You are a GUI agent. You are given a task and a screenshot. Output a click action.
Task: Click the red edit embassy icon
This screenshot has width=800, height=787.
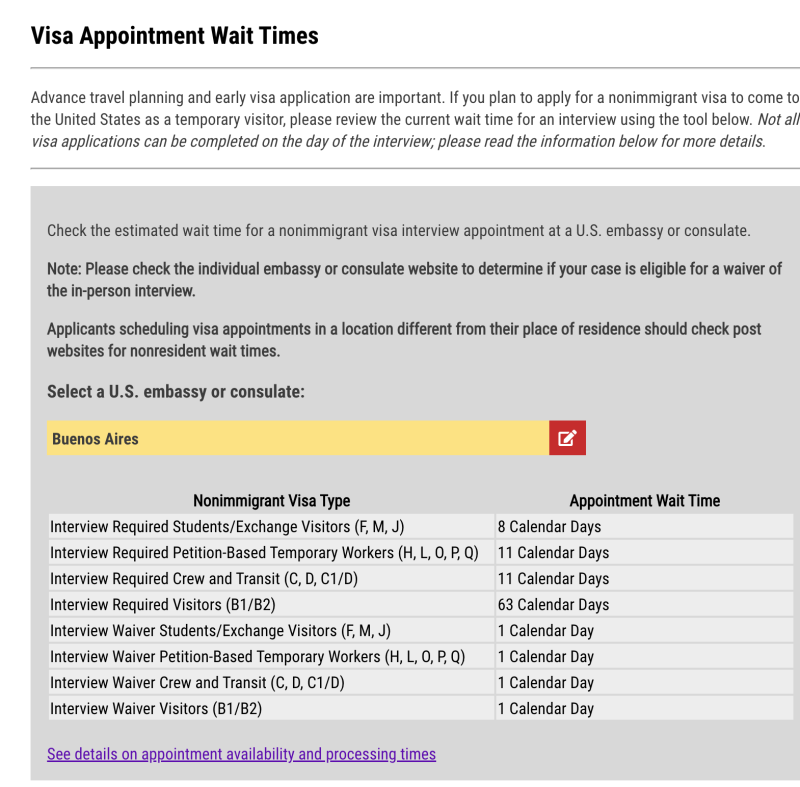click(567, 438)
